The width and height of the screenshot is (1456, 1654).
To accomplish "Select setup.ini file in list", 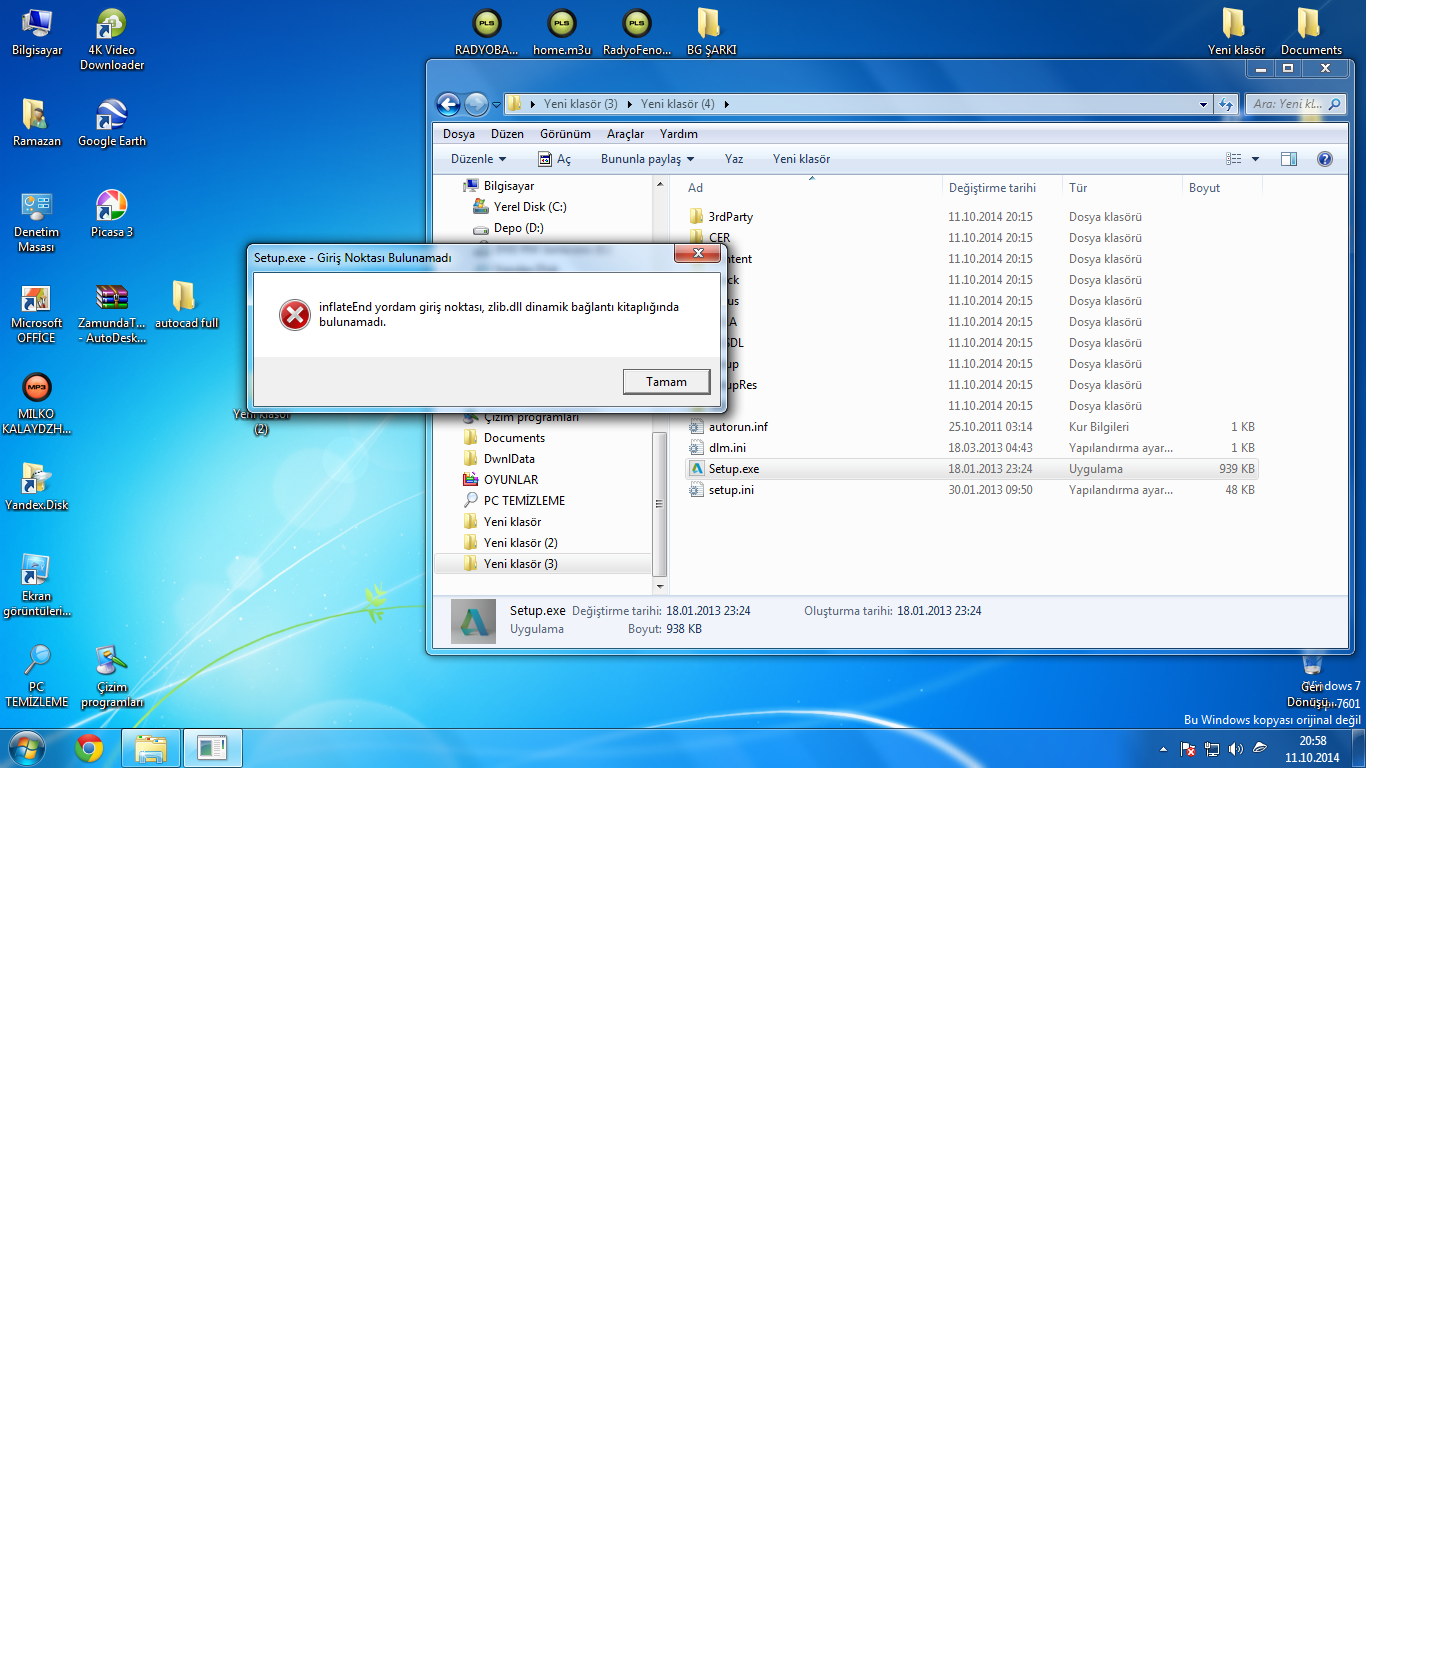I will 731,490.
